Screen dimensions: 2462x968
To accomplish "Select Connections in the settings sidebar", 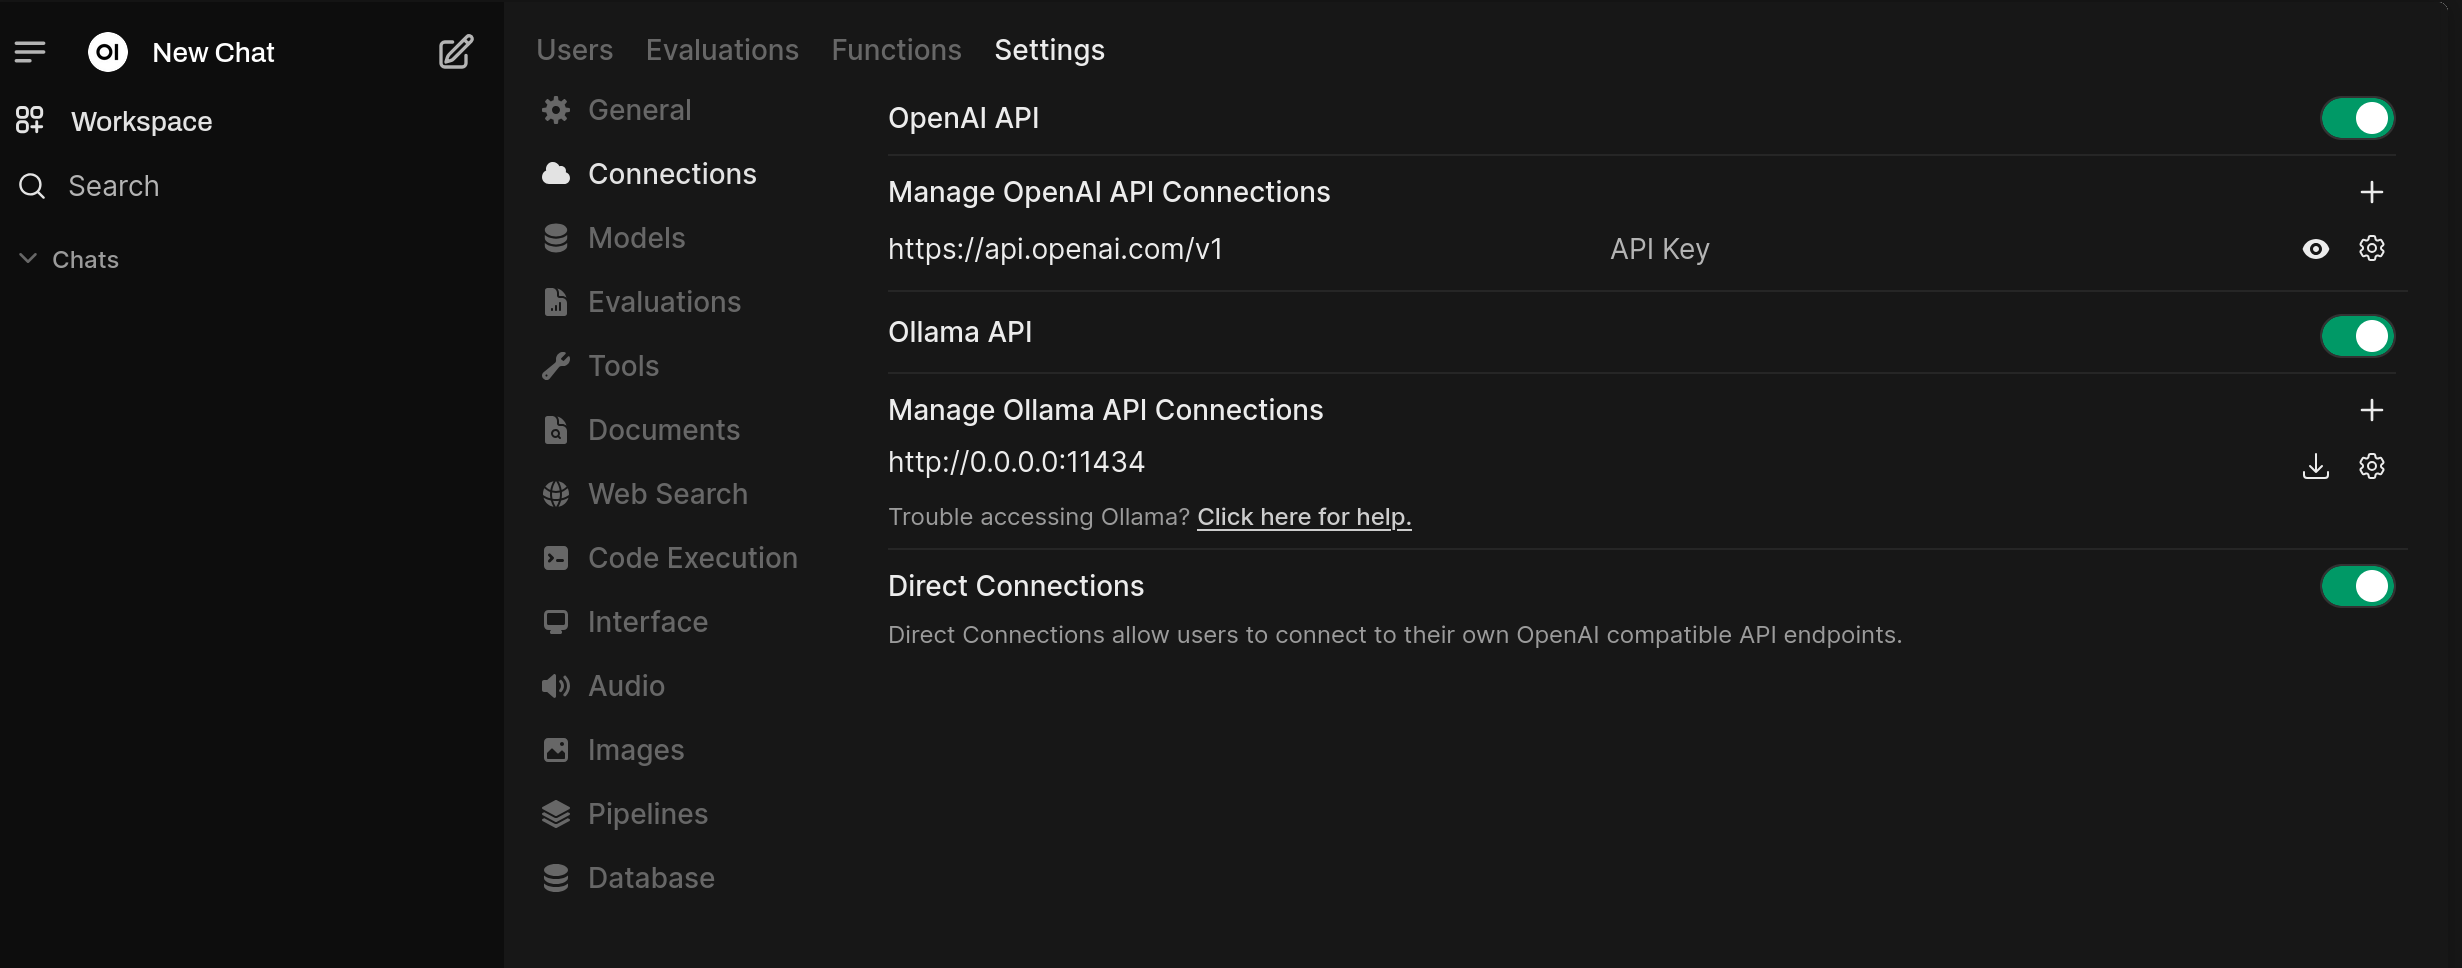I will 672,174.
